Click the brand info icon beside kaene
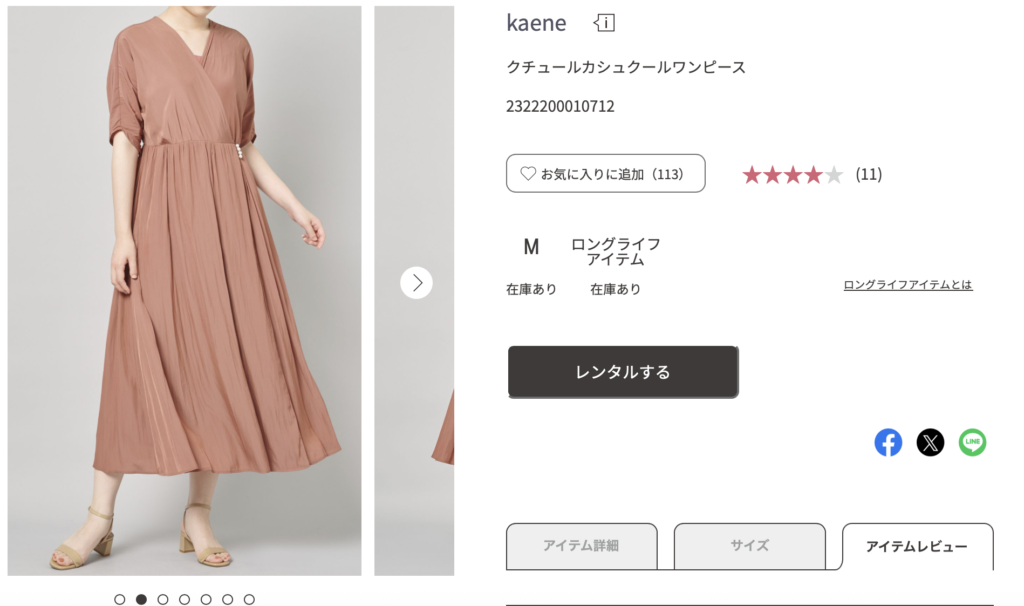This screenshot has width=1024, height=606. (x=604, y=22)
